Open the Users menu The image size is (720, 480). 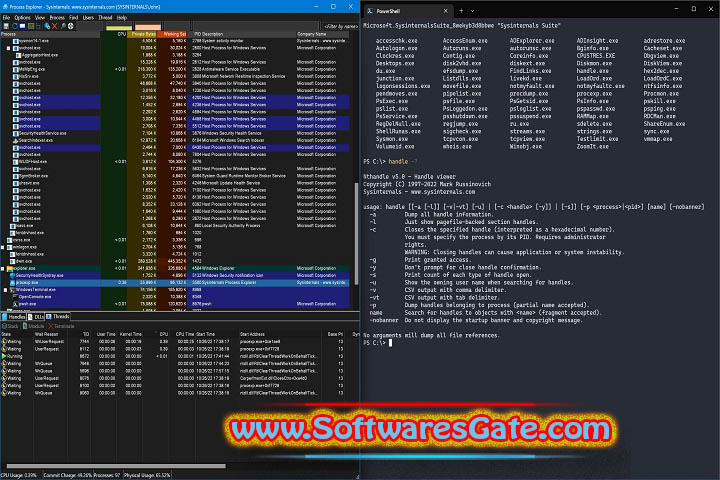click(x=88, y=17)
